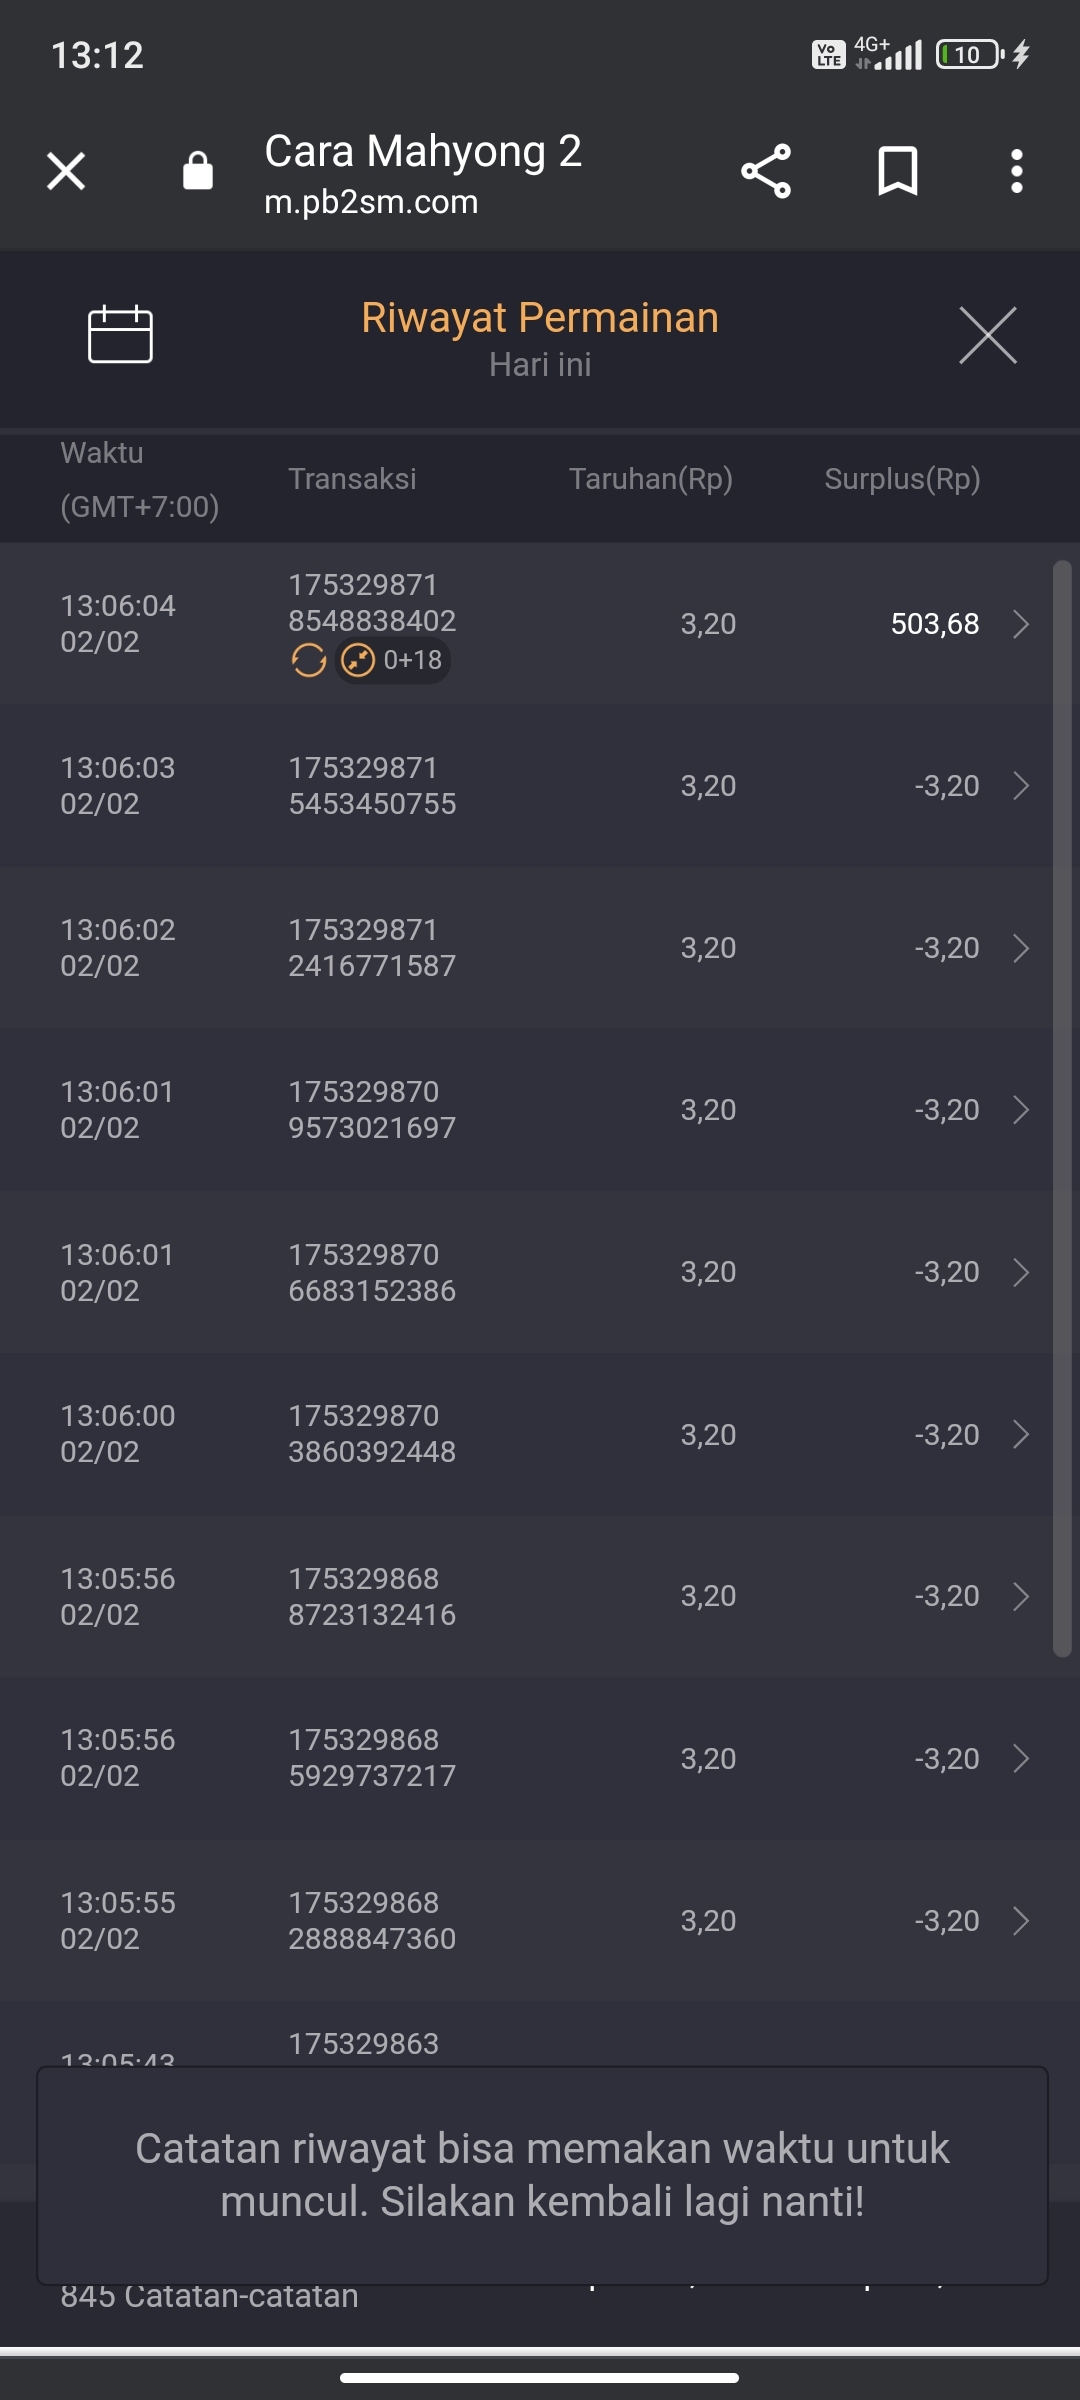Viewport: 1080px width, 2400px height.
Task: Close the Riwayat Permainan panel
Action: tap(987, 335)
